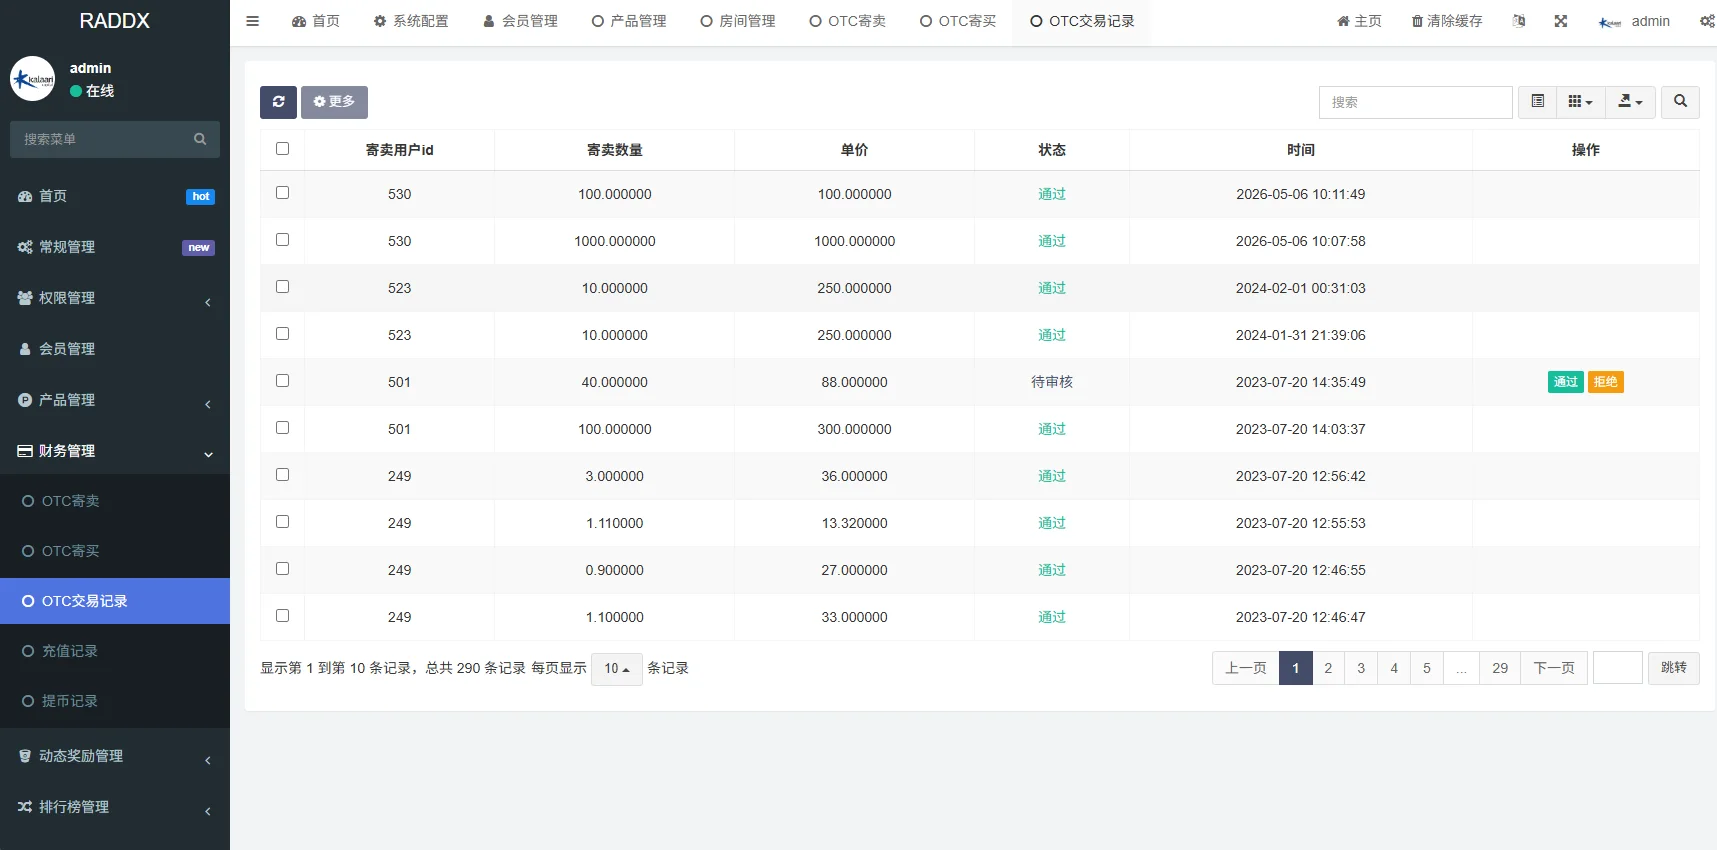Screen dimensions: 1717x850
Task: Click the table search input field
Action: coord(1416,102)
